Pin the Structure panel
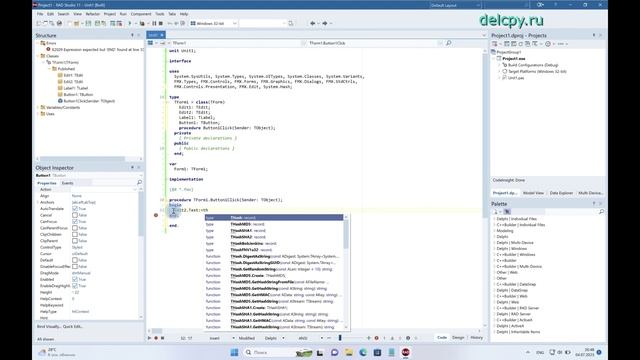Screen dimensions: 640x360 point(132,36)
